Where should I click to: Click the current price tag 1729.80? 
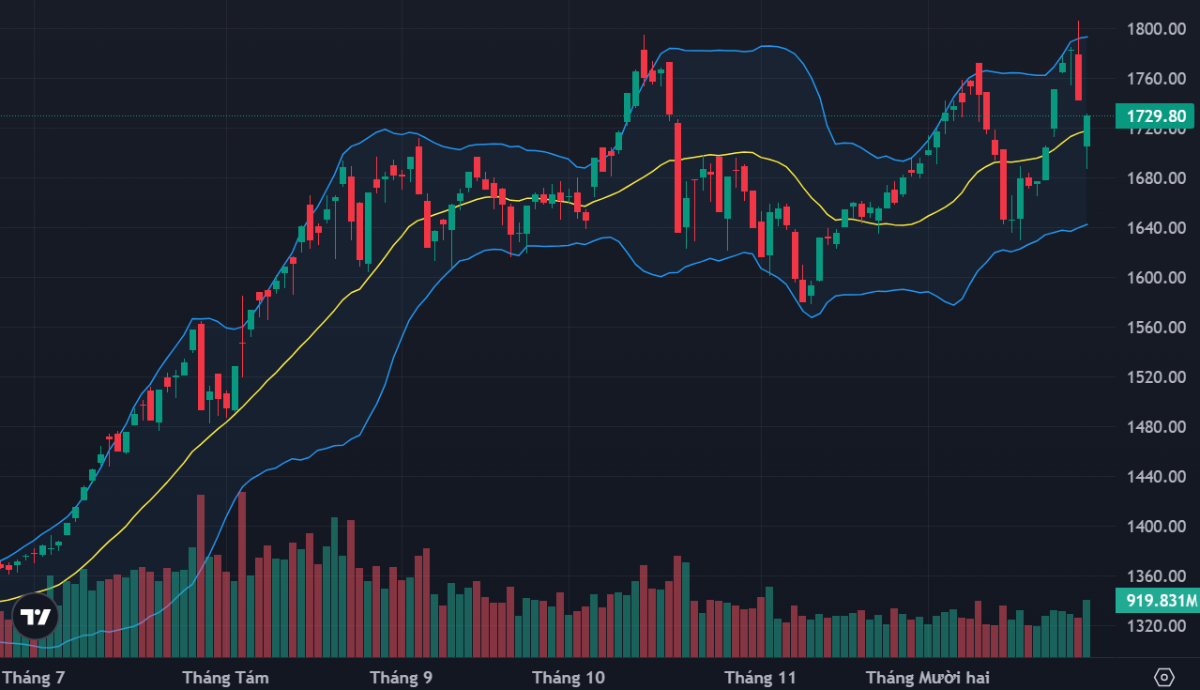tap(1156, 116)
